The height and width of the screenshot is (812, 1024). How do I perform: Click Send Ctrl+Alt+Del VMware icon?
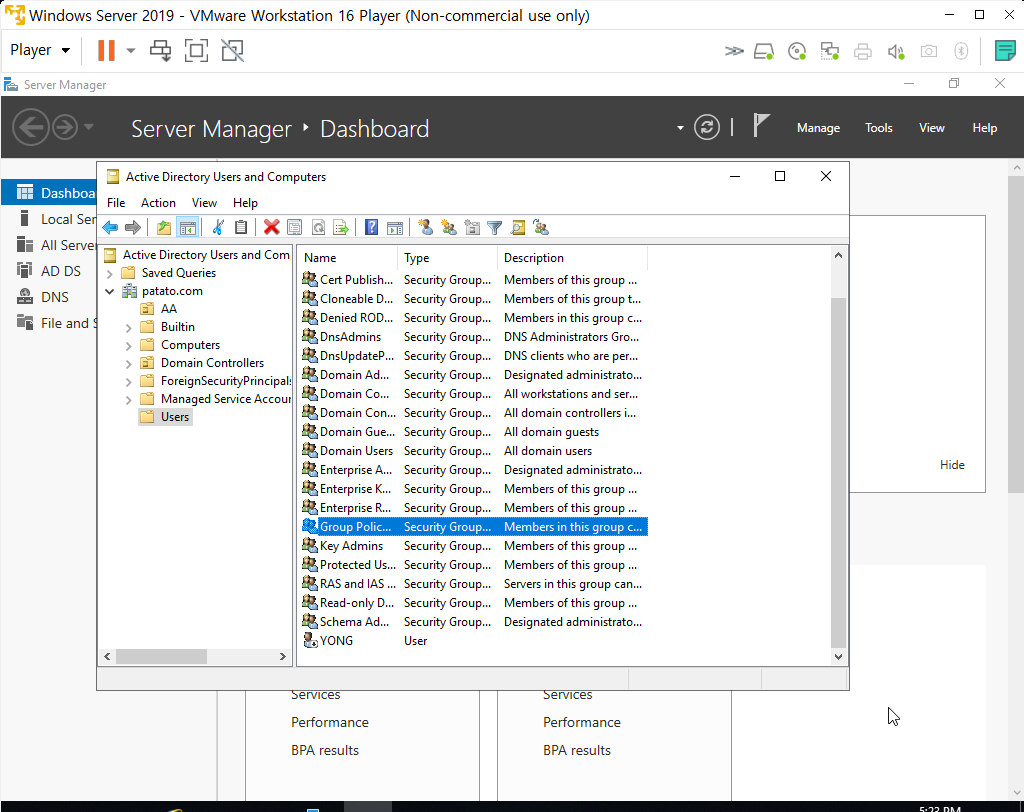161,50
